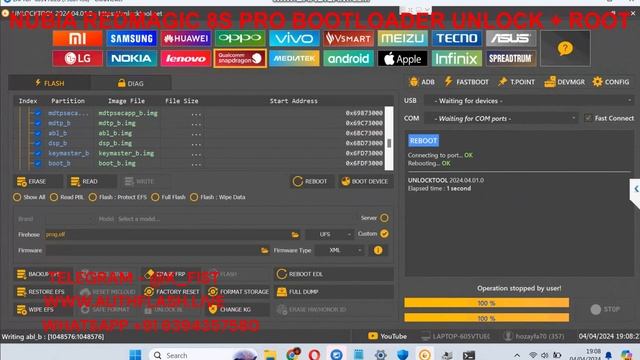This screenshot has height=360, width=640.
Task: Click the CHANGE KG button
Action: (x=238, y=309)
